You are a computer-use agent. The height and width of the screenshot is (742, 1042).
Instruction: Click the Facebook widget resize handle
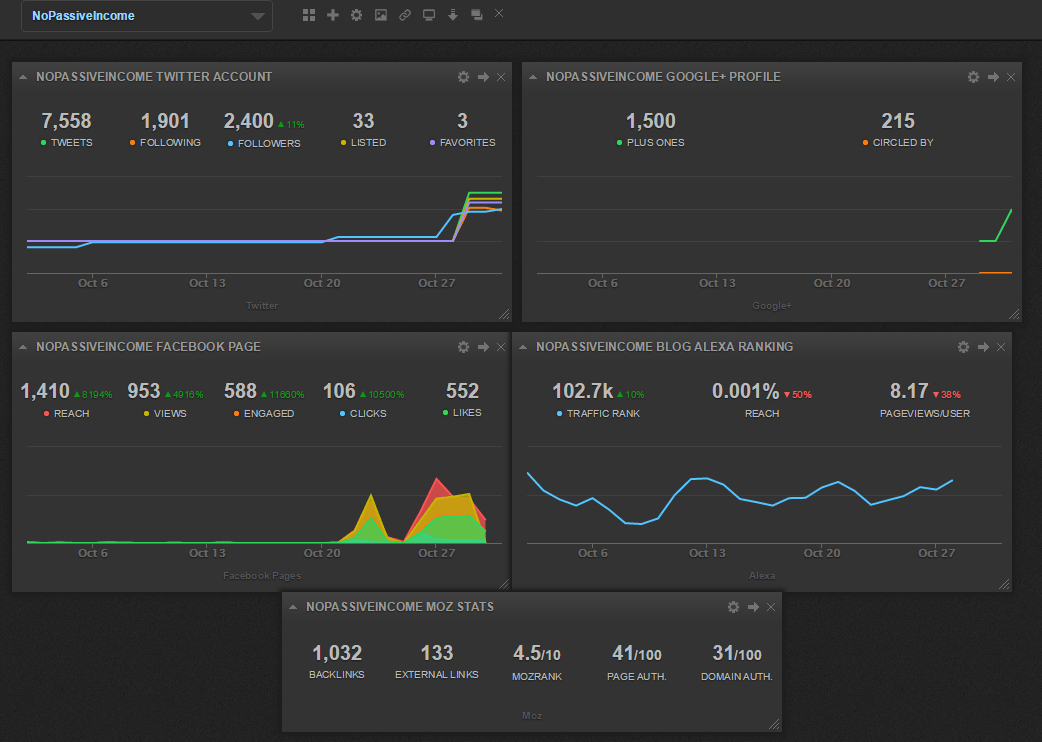click(502, 583)
